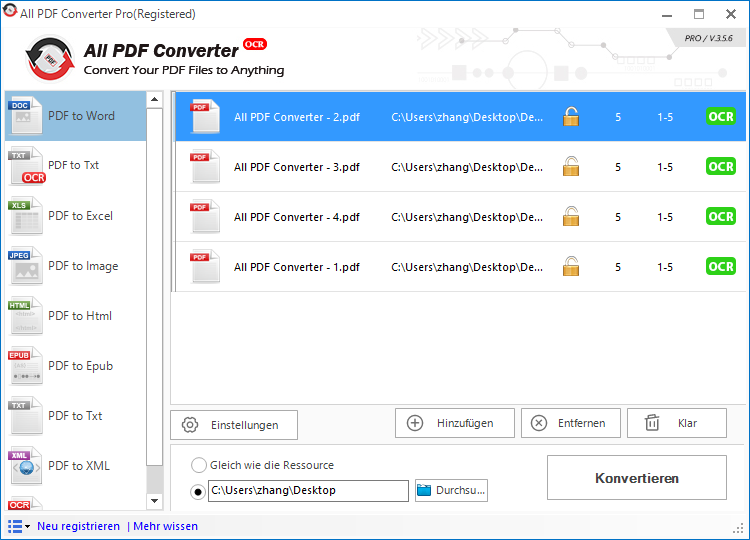
Task: Click Hinzufügen to add files
Action: (x=455, y=423)
